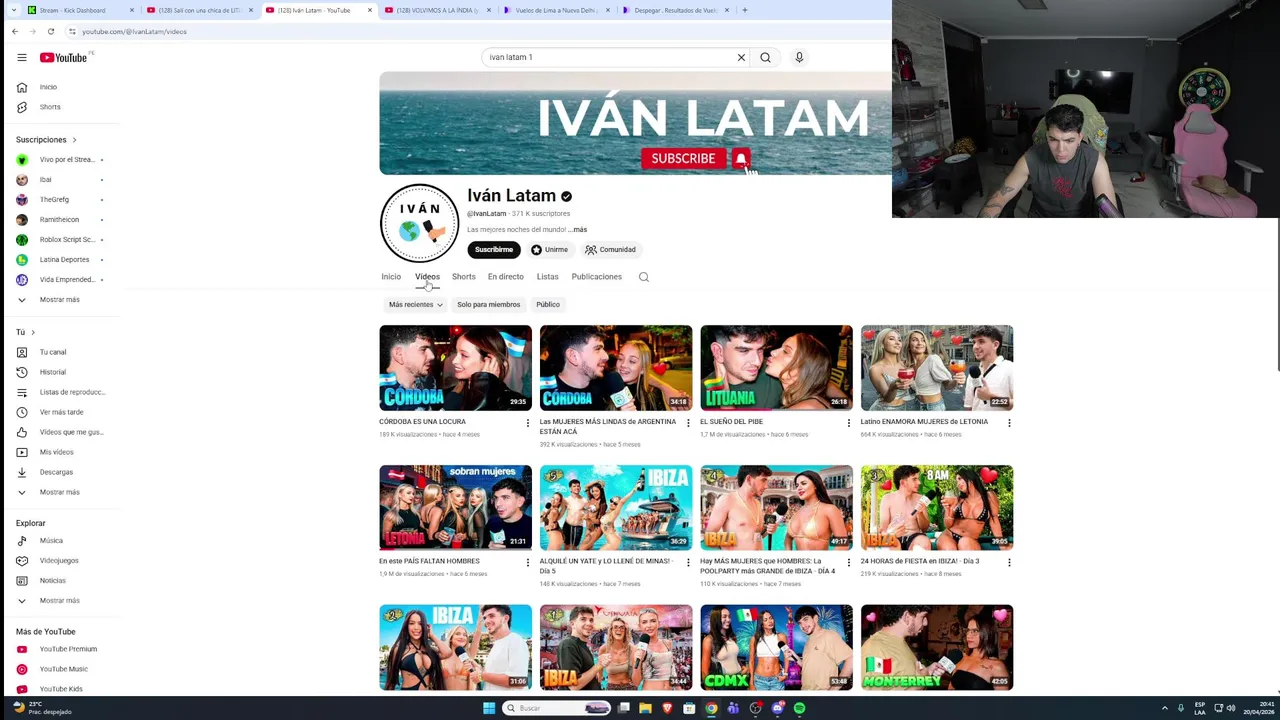Switch to En directo tab
1280x720 pixels.
506,277
